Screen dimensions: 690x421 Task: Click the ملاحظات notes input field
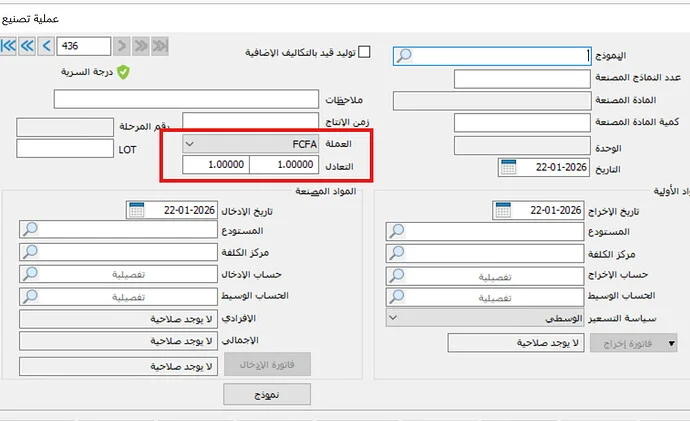pos(185,100)
